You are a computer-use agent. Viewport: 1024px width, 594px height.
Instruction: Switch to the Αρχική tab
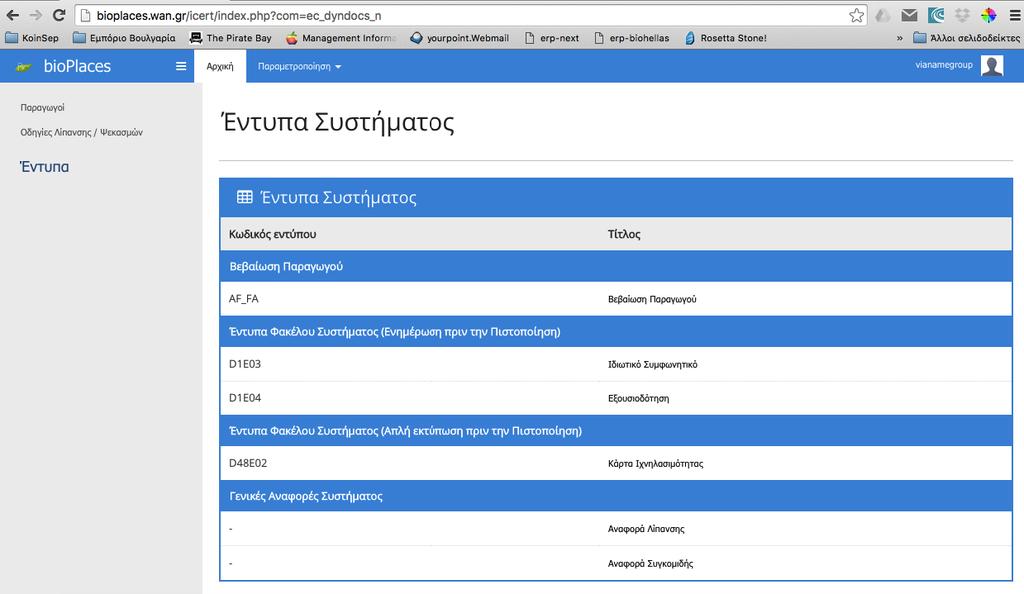(220, 67)
